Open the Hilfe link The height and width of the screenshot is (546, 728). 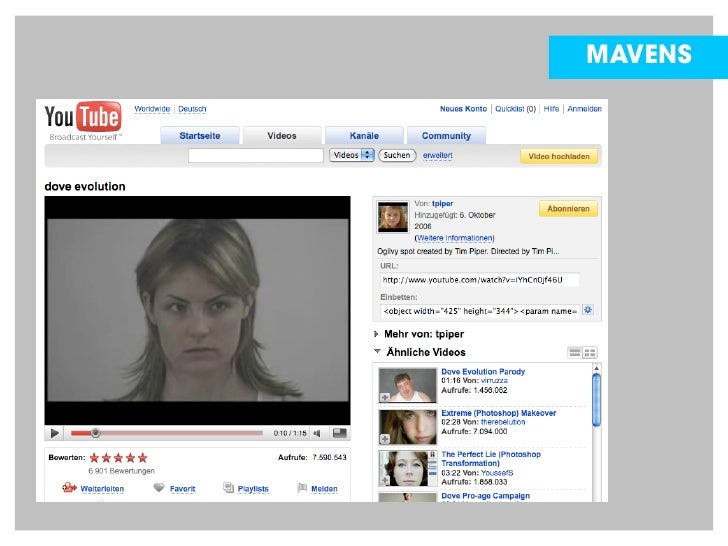tap(551, 109)
